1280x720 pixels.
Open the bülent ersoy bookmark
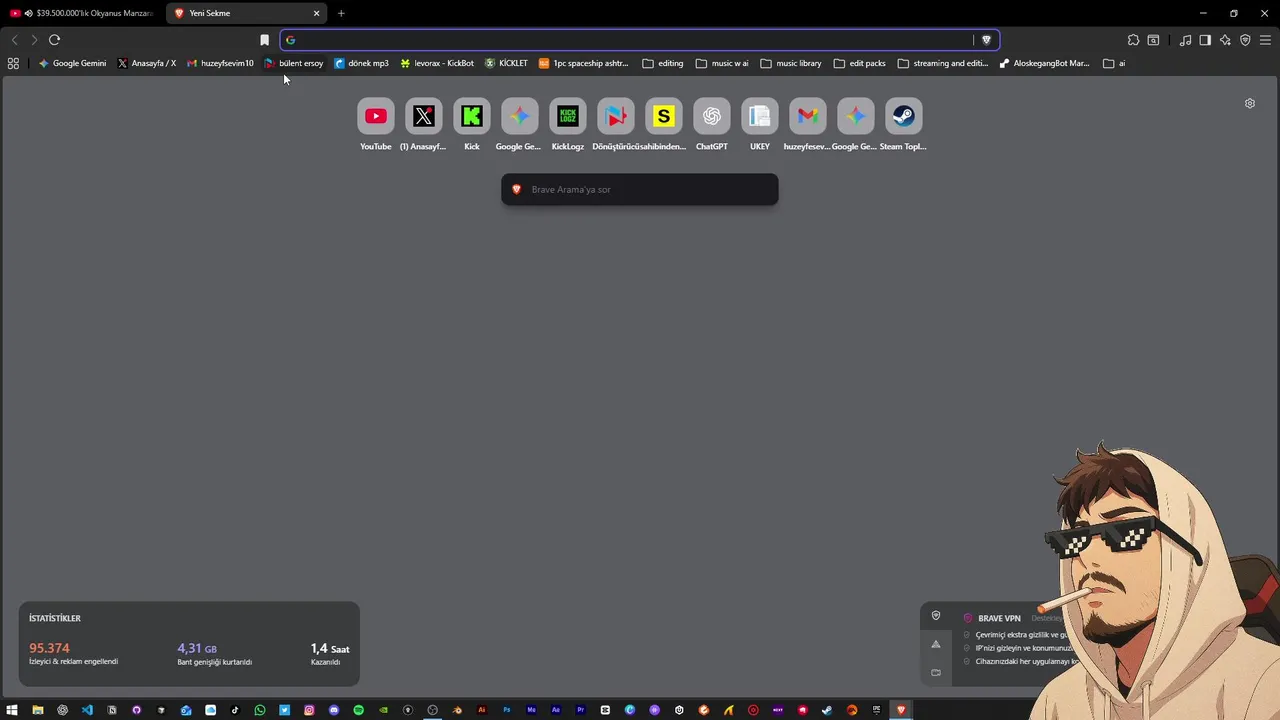point(294,63)
